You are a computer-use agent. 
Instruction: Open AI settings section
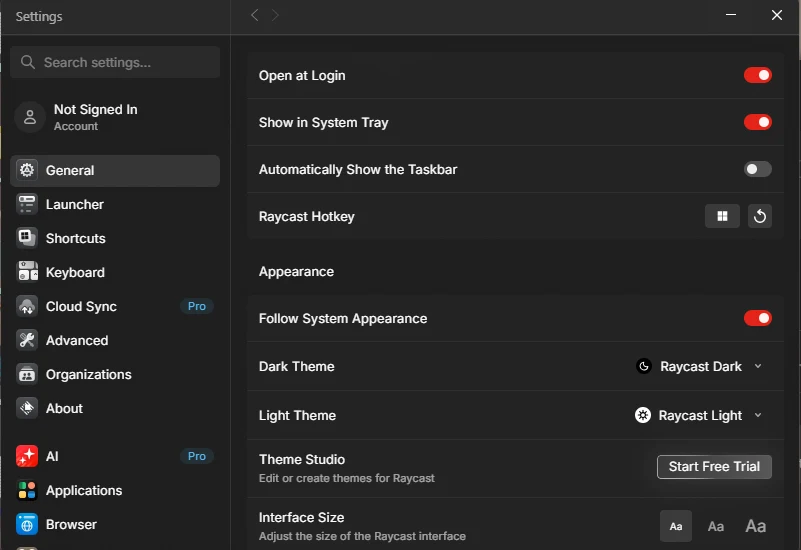[115, 456]
